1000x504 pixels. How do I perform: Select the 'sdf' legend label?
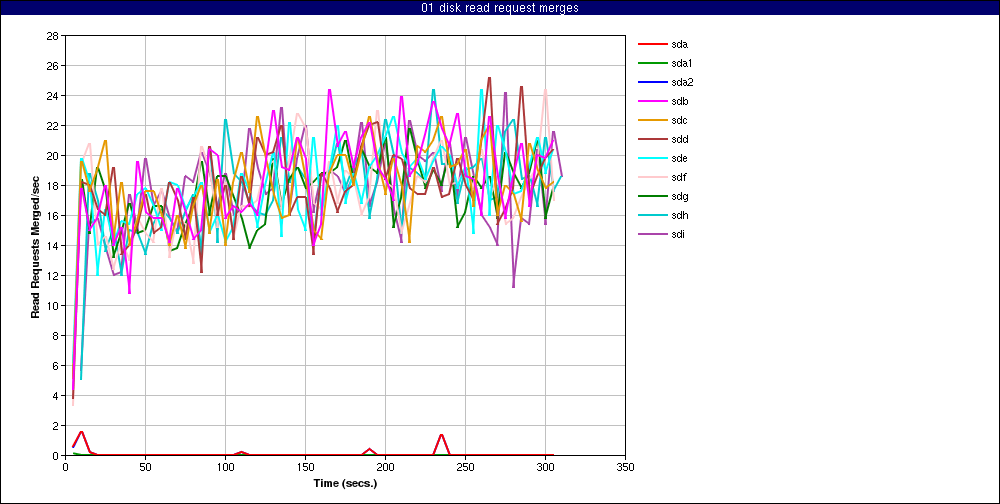(x=679, y=177)
